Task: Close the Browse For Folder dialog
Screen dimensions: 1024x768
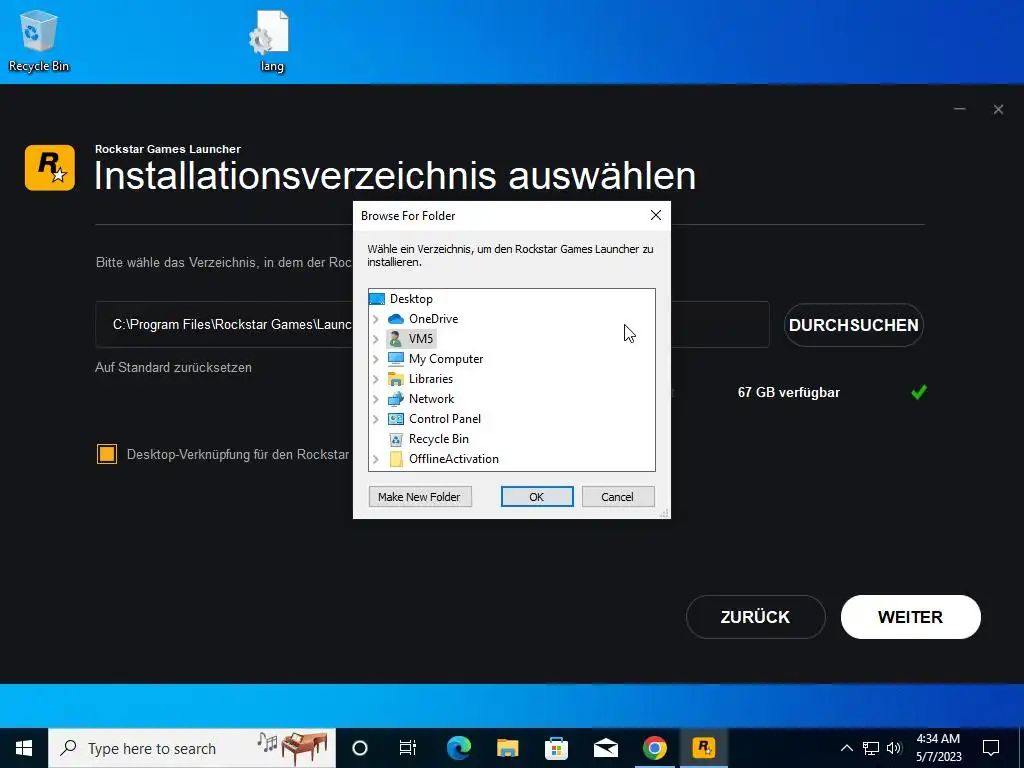Action: pyautogui.click(x=656, y=216)
